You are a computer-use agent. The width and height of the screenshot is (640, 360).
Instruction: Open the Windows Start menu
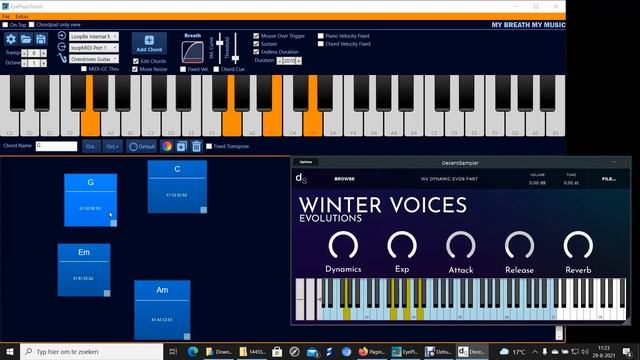pos(10,351)
